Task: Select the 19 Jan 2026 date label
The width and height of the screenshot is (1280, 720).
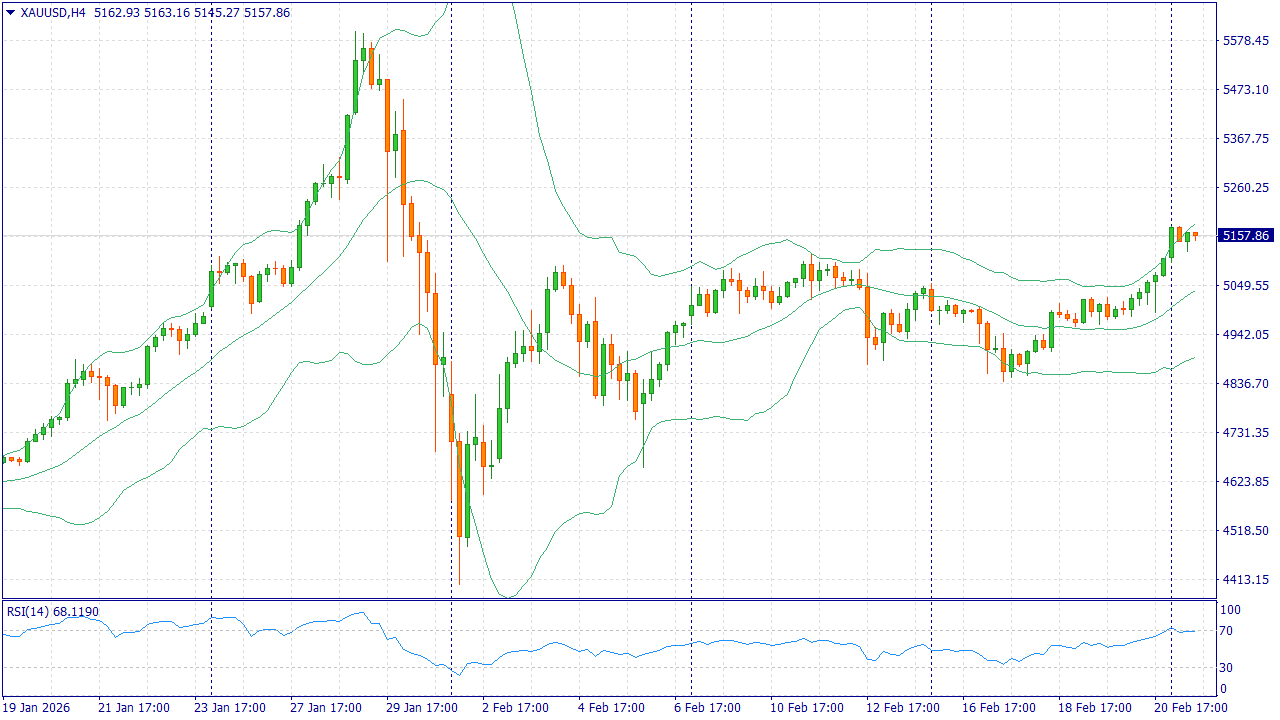Action: (x=37, y=708)
